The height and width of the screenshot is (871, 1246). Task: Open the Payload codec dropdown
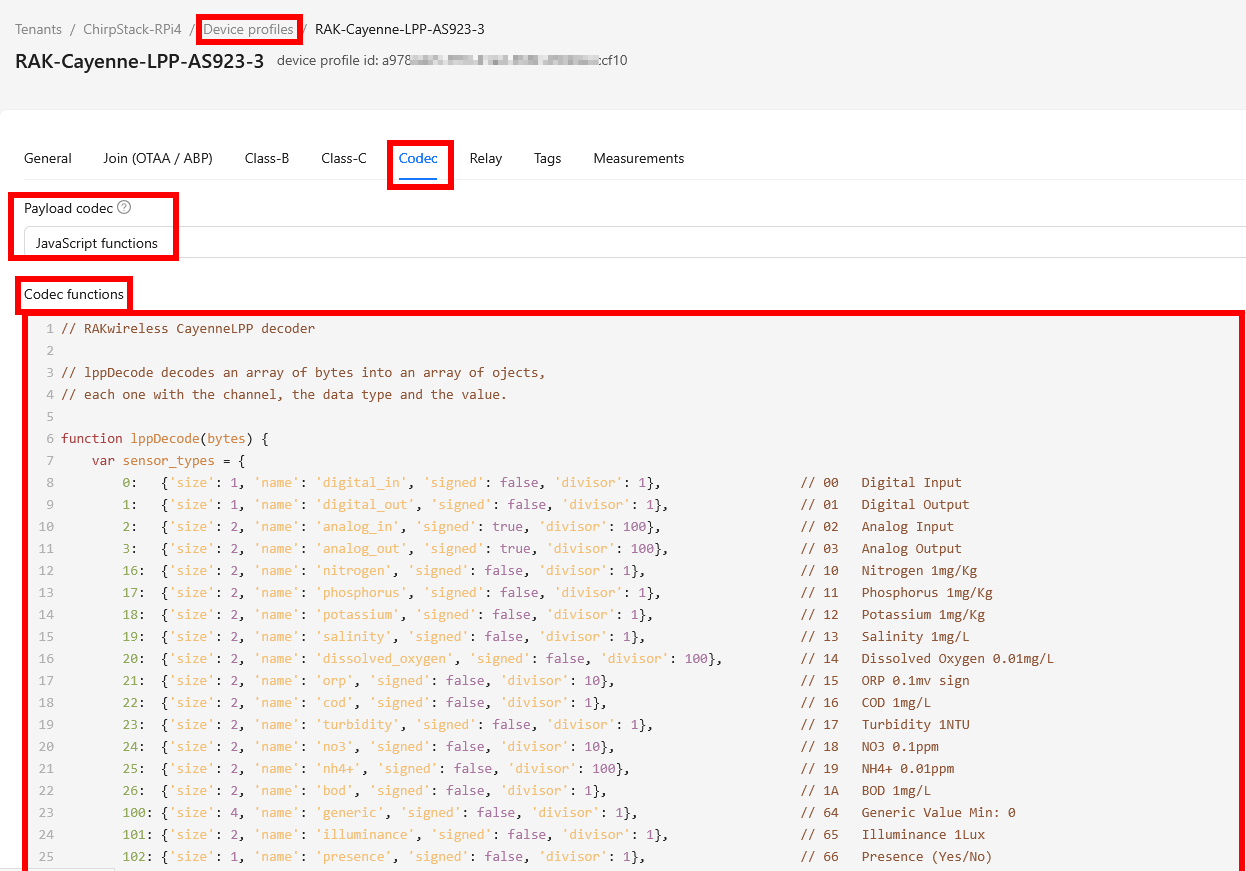(x=635, y=243)
